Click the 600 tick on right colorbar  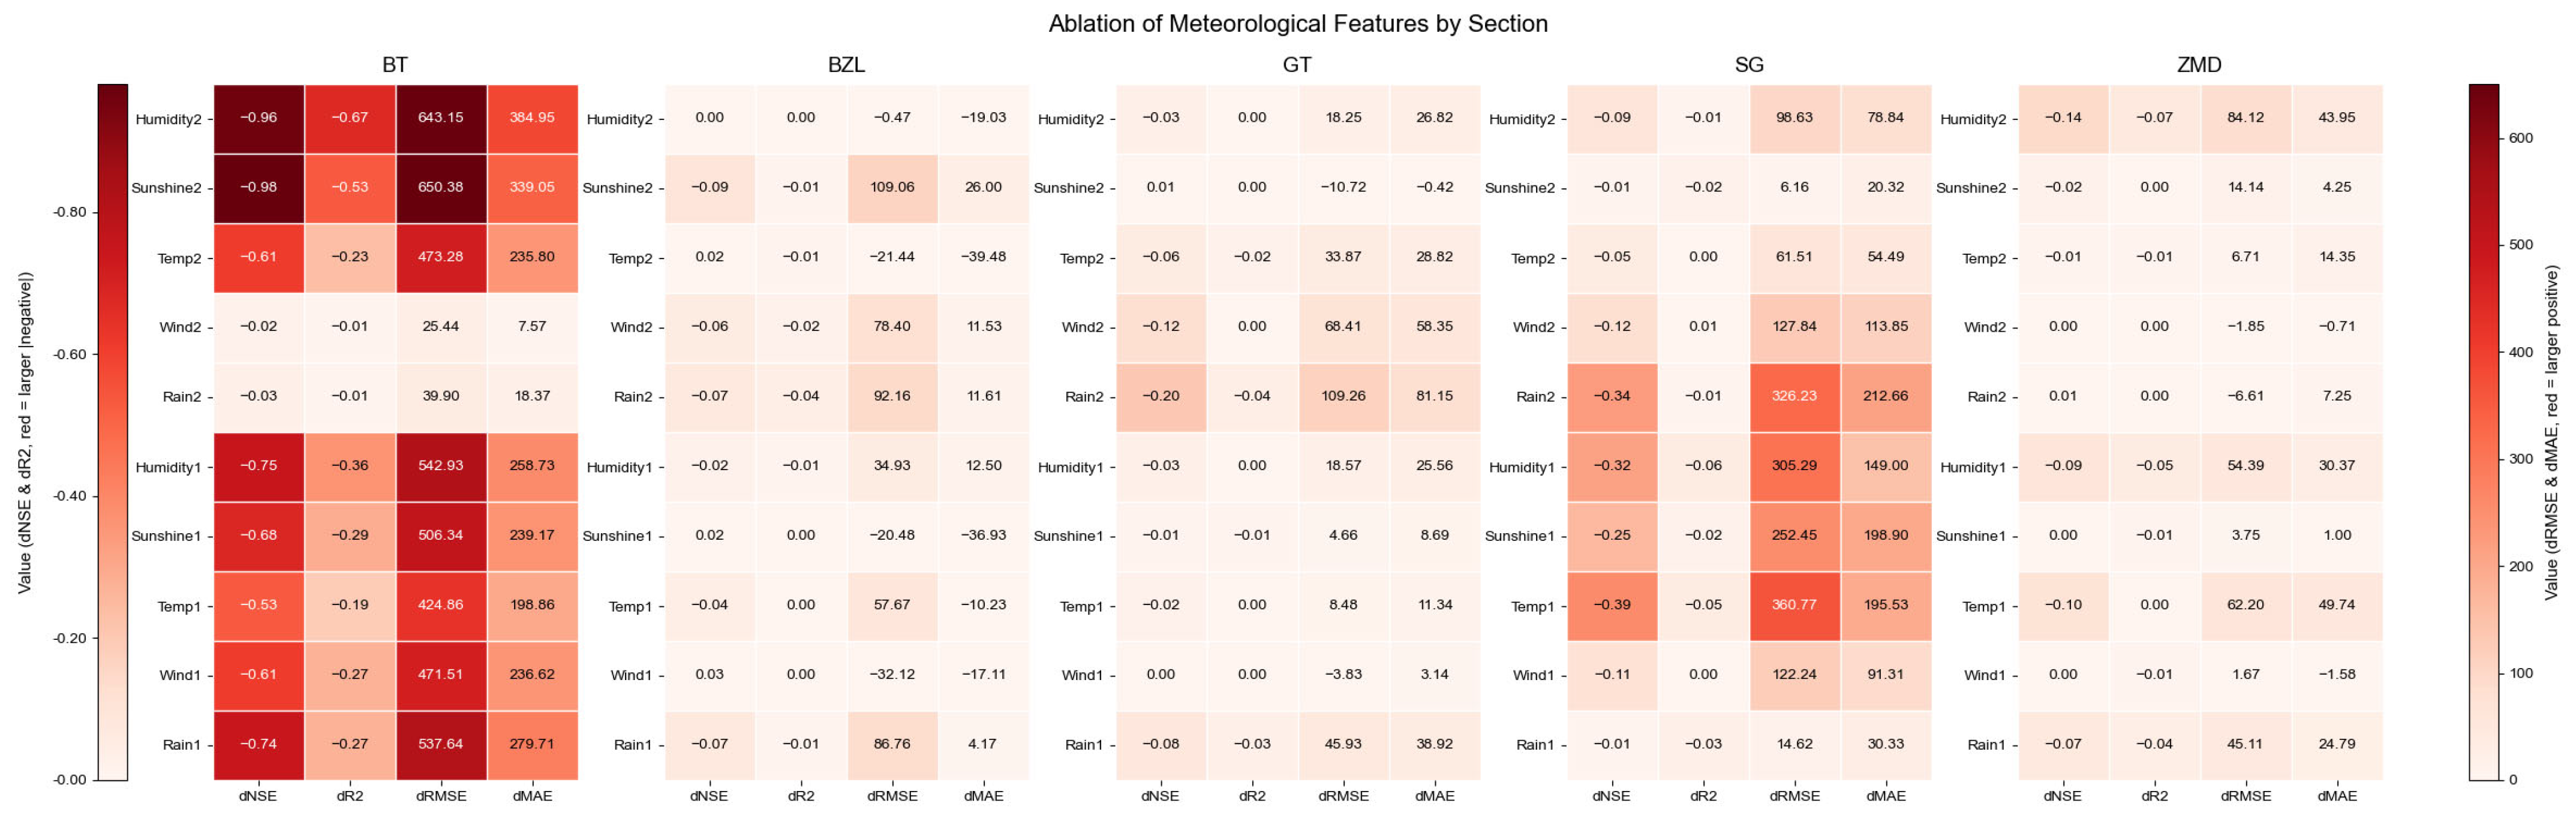(2521, 138)
